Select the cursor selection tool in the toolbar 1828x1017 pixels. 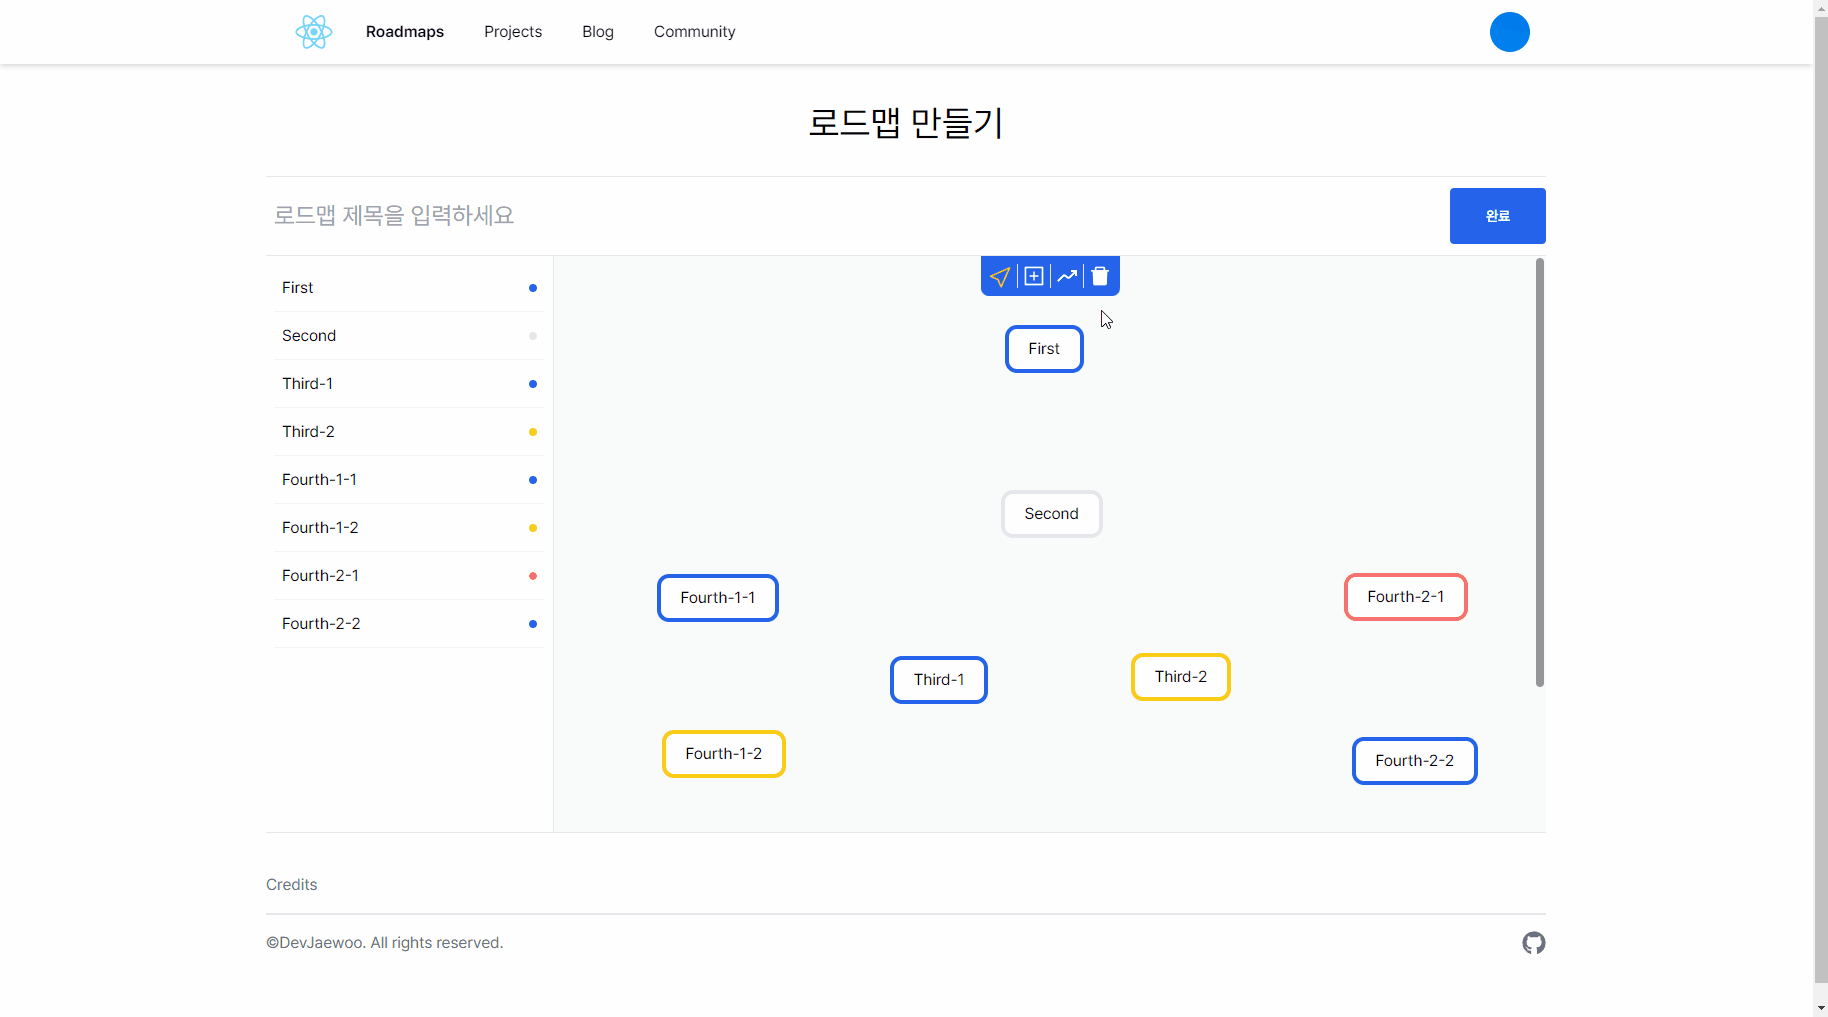tap(1001, 276)
